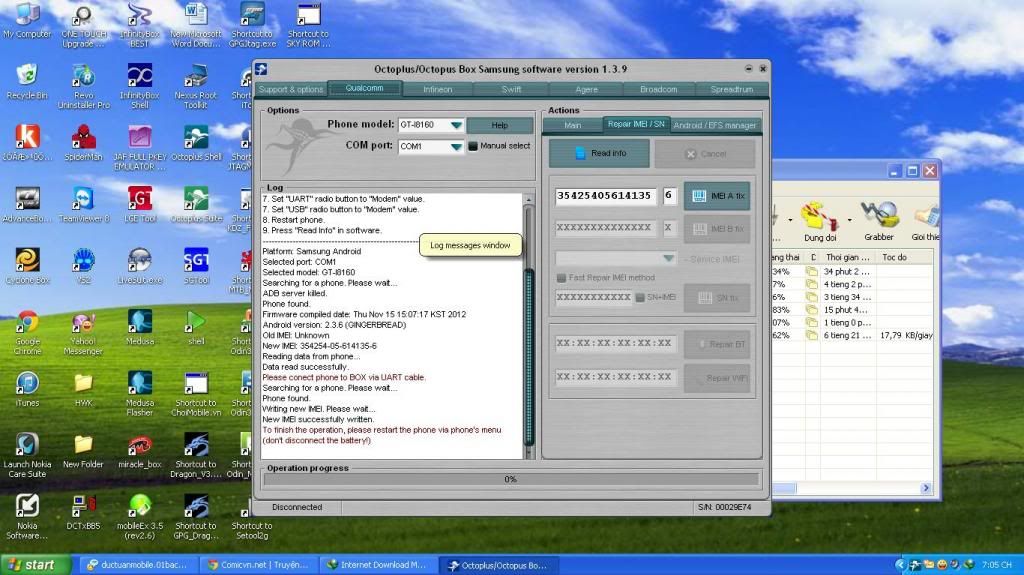
Task: Open the Android / EFS manager tab
Action: (x=714, y=125)
